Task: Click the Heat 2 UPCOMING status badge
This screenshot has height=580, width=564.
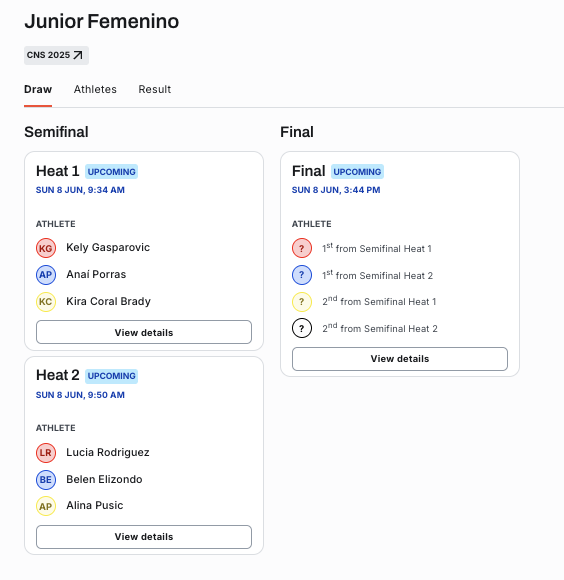Action: [x=111, y=376]
